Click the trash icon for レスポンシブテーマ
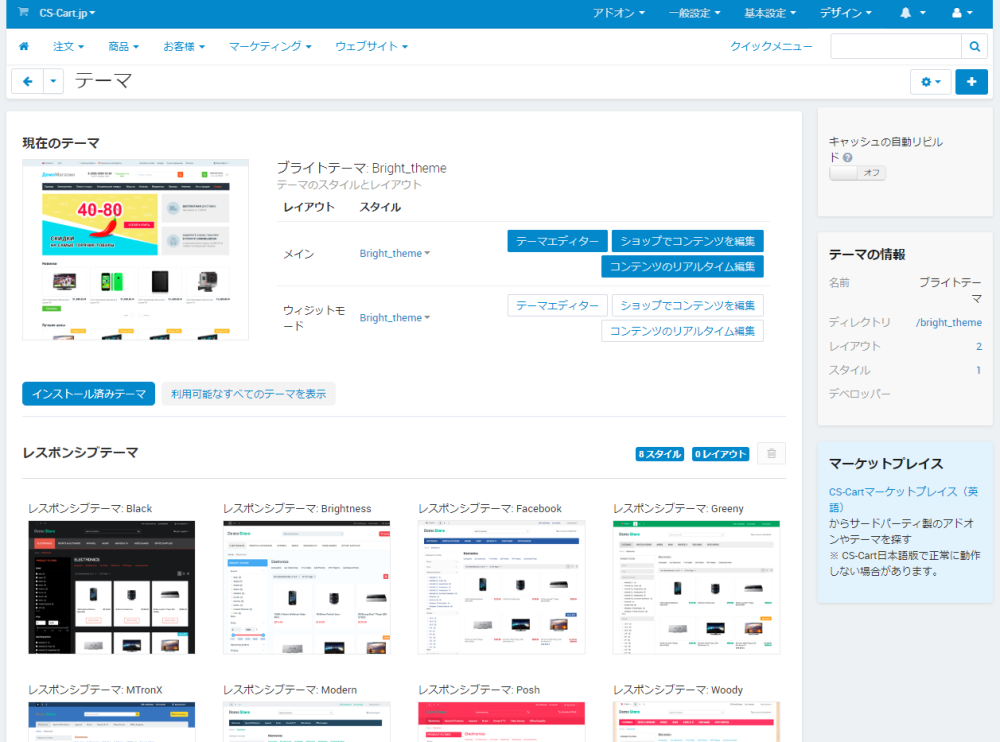 point(771,454)
